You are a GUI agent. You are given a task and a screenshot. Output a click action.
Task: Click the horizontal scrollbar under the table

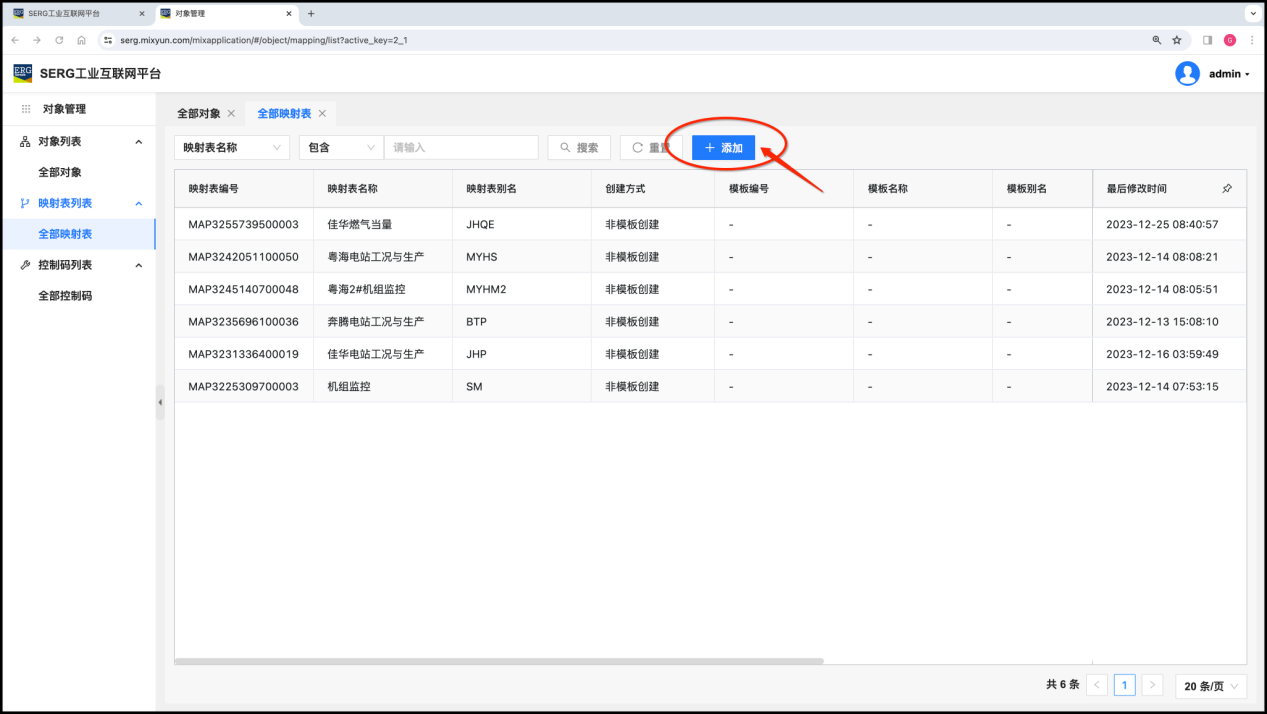click(x=498, y=661)
